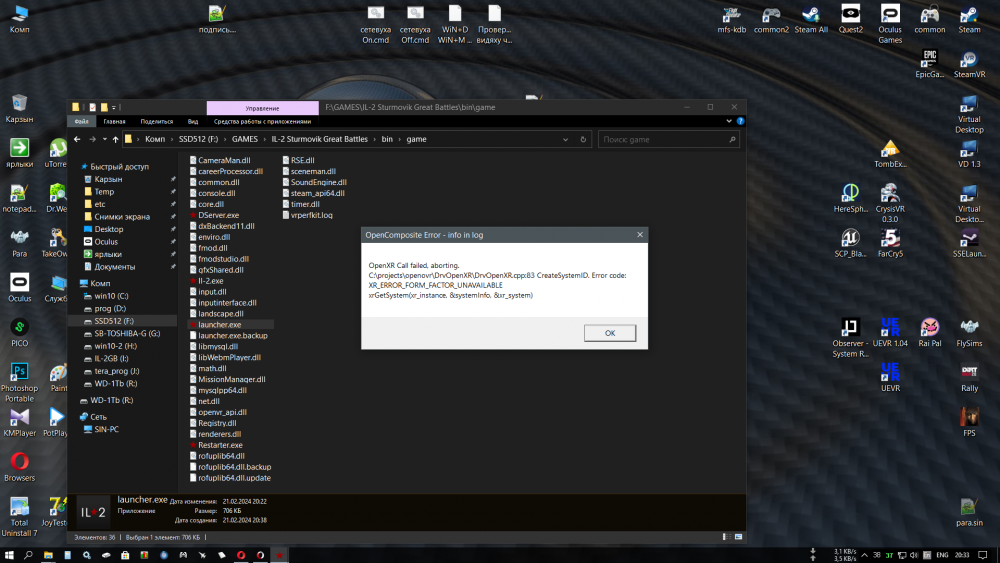Refresh the Explorer folder view
The width and height of the screenshot is (1000, 563).
tap(583, 139)
